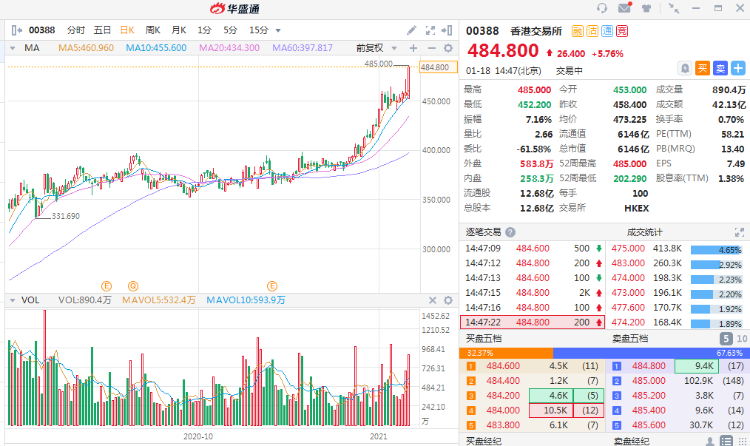Screen dimensions: 750x446
Task: Open customer service headset icon
Action: pyautogui.click(x=601, y=8)
